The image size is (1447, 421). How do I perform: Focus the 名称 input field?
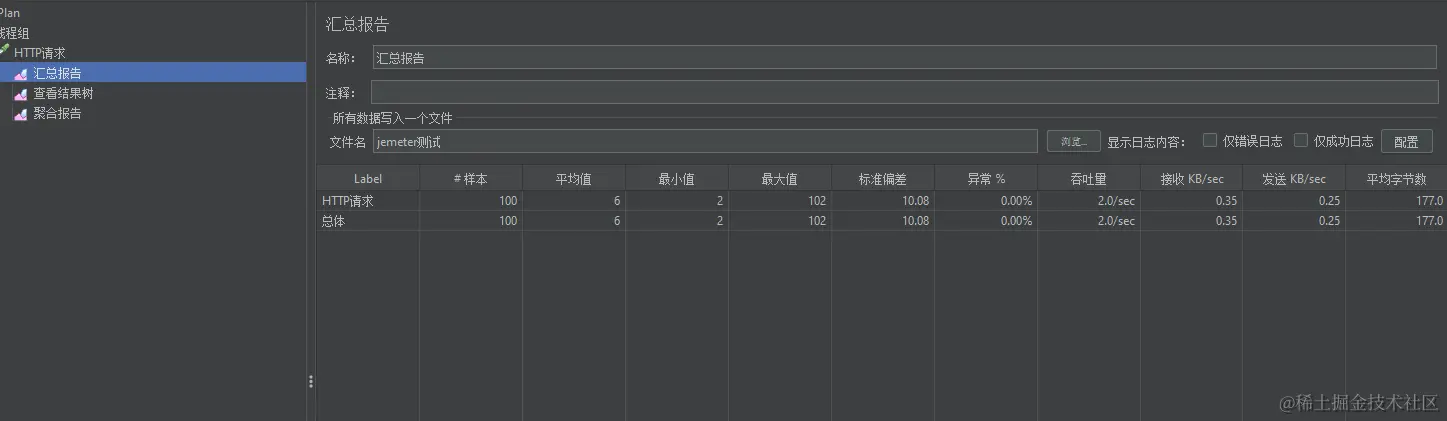point(904,58)
